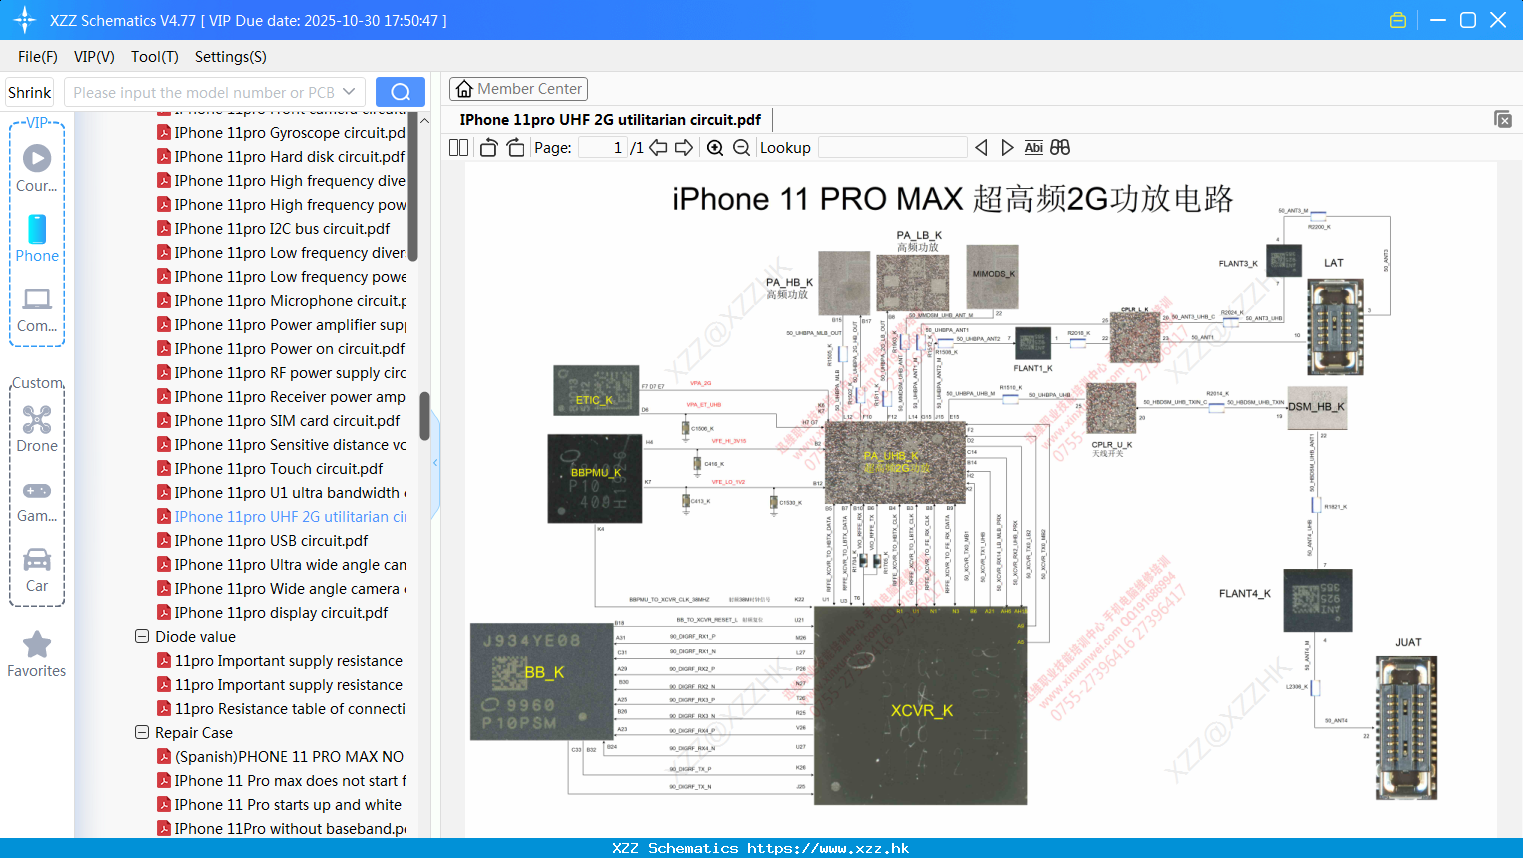Image resolution: width=1523 pixels, height=858 pixels.
Task: Open the File(F) menu
Action: [38, 57]
